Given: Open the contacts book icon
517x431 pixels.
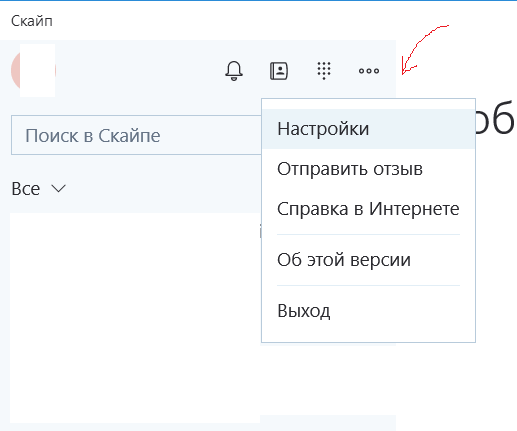Looking at the screenshot, I should [279, 71].
